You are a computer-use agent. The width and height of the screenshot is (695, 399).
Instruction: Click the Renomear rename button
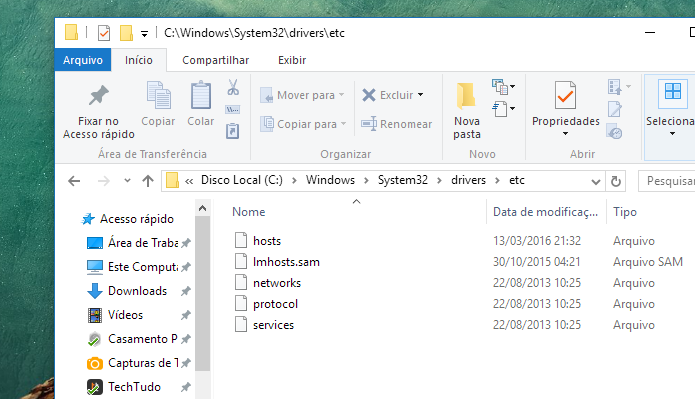tap(396, 124)
